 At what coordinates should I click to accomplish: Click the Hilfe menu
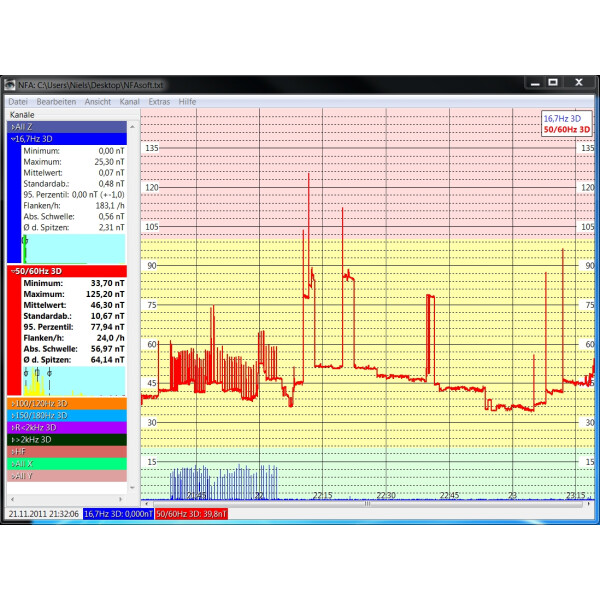188,102
